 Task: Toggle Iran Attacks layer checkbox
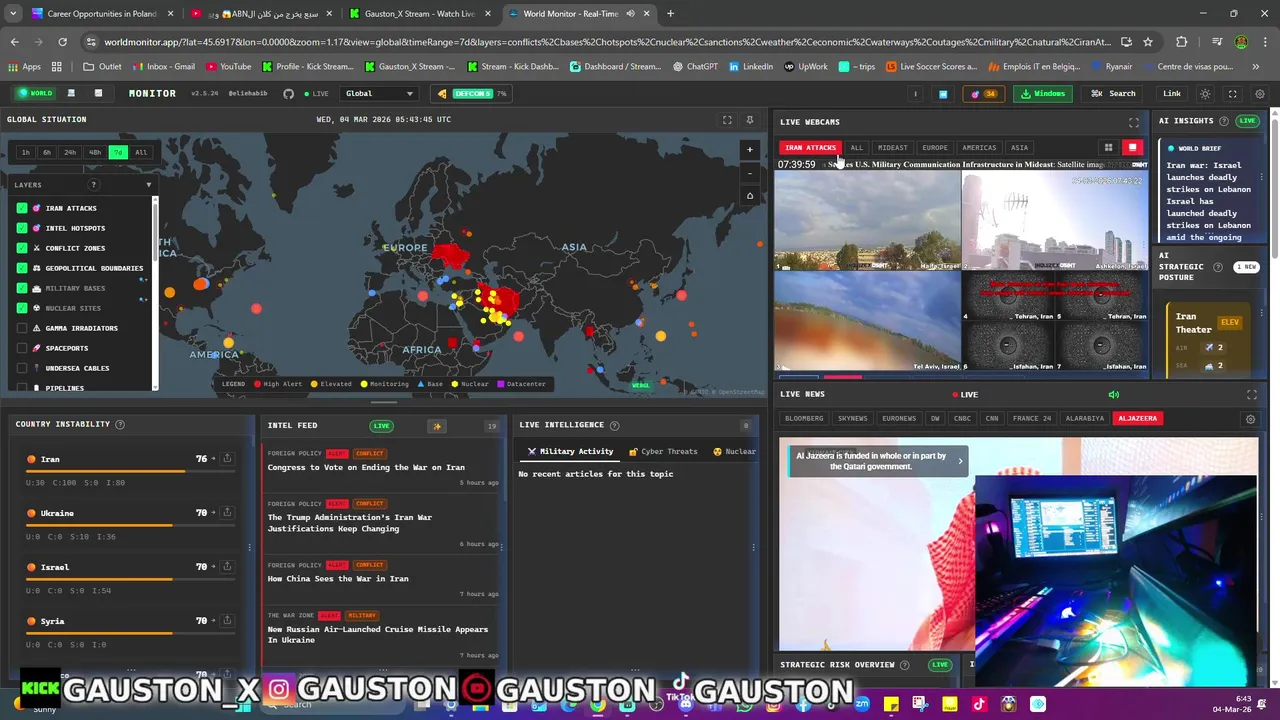(22, 208)
